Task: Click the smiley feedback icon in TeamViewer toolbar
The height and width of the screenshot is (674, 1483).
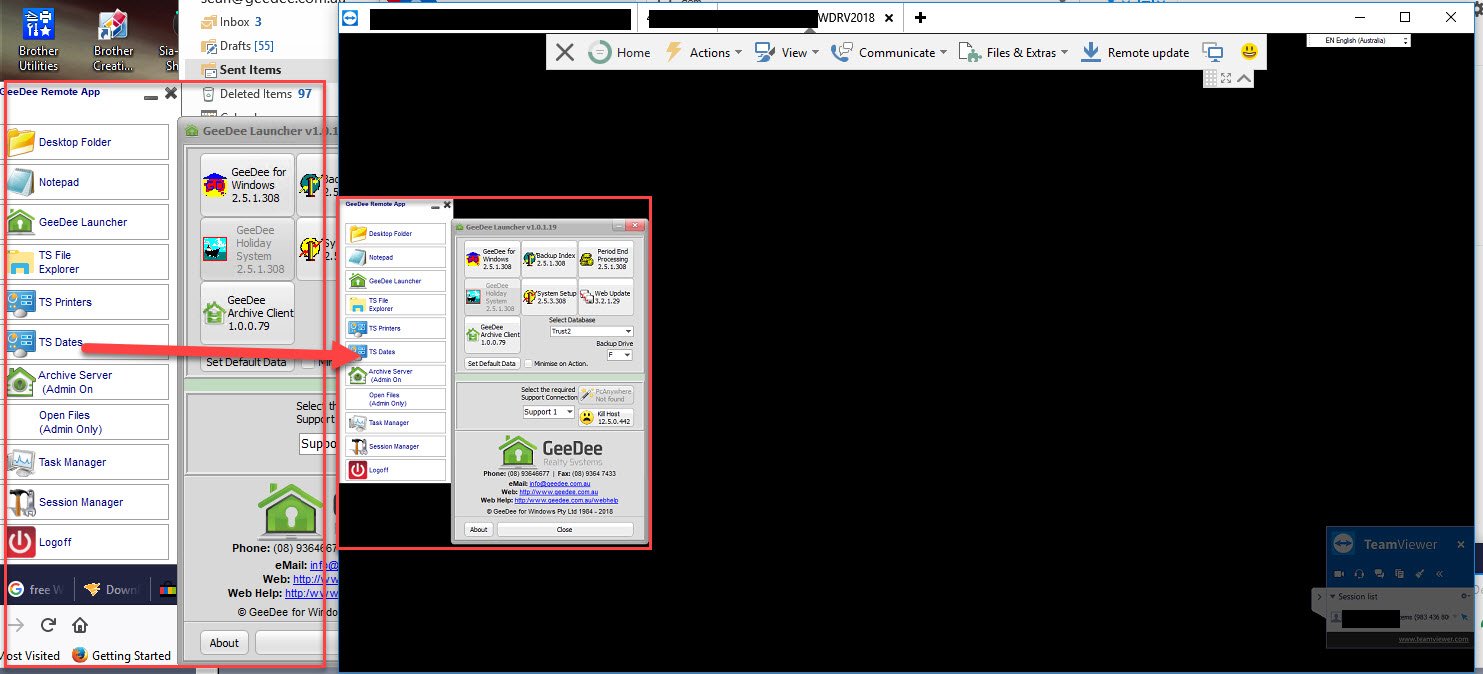Action: [1248, 52]
